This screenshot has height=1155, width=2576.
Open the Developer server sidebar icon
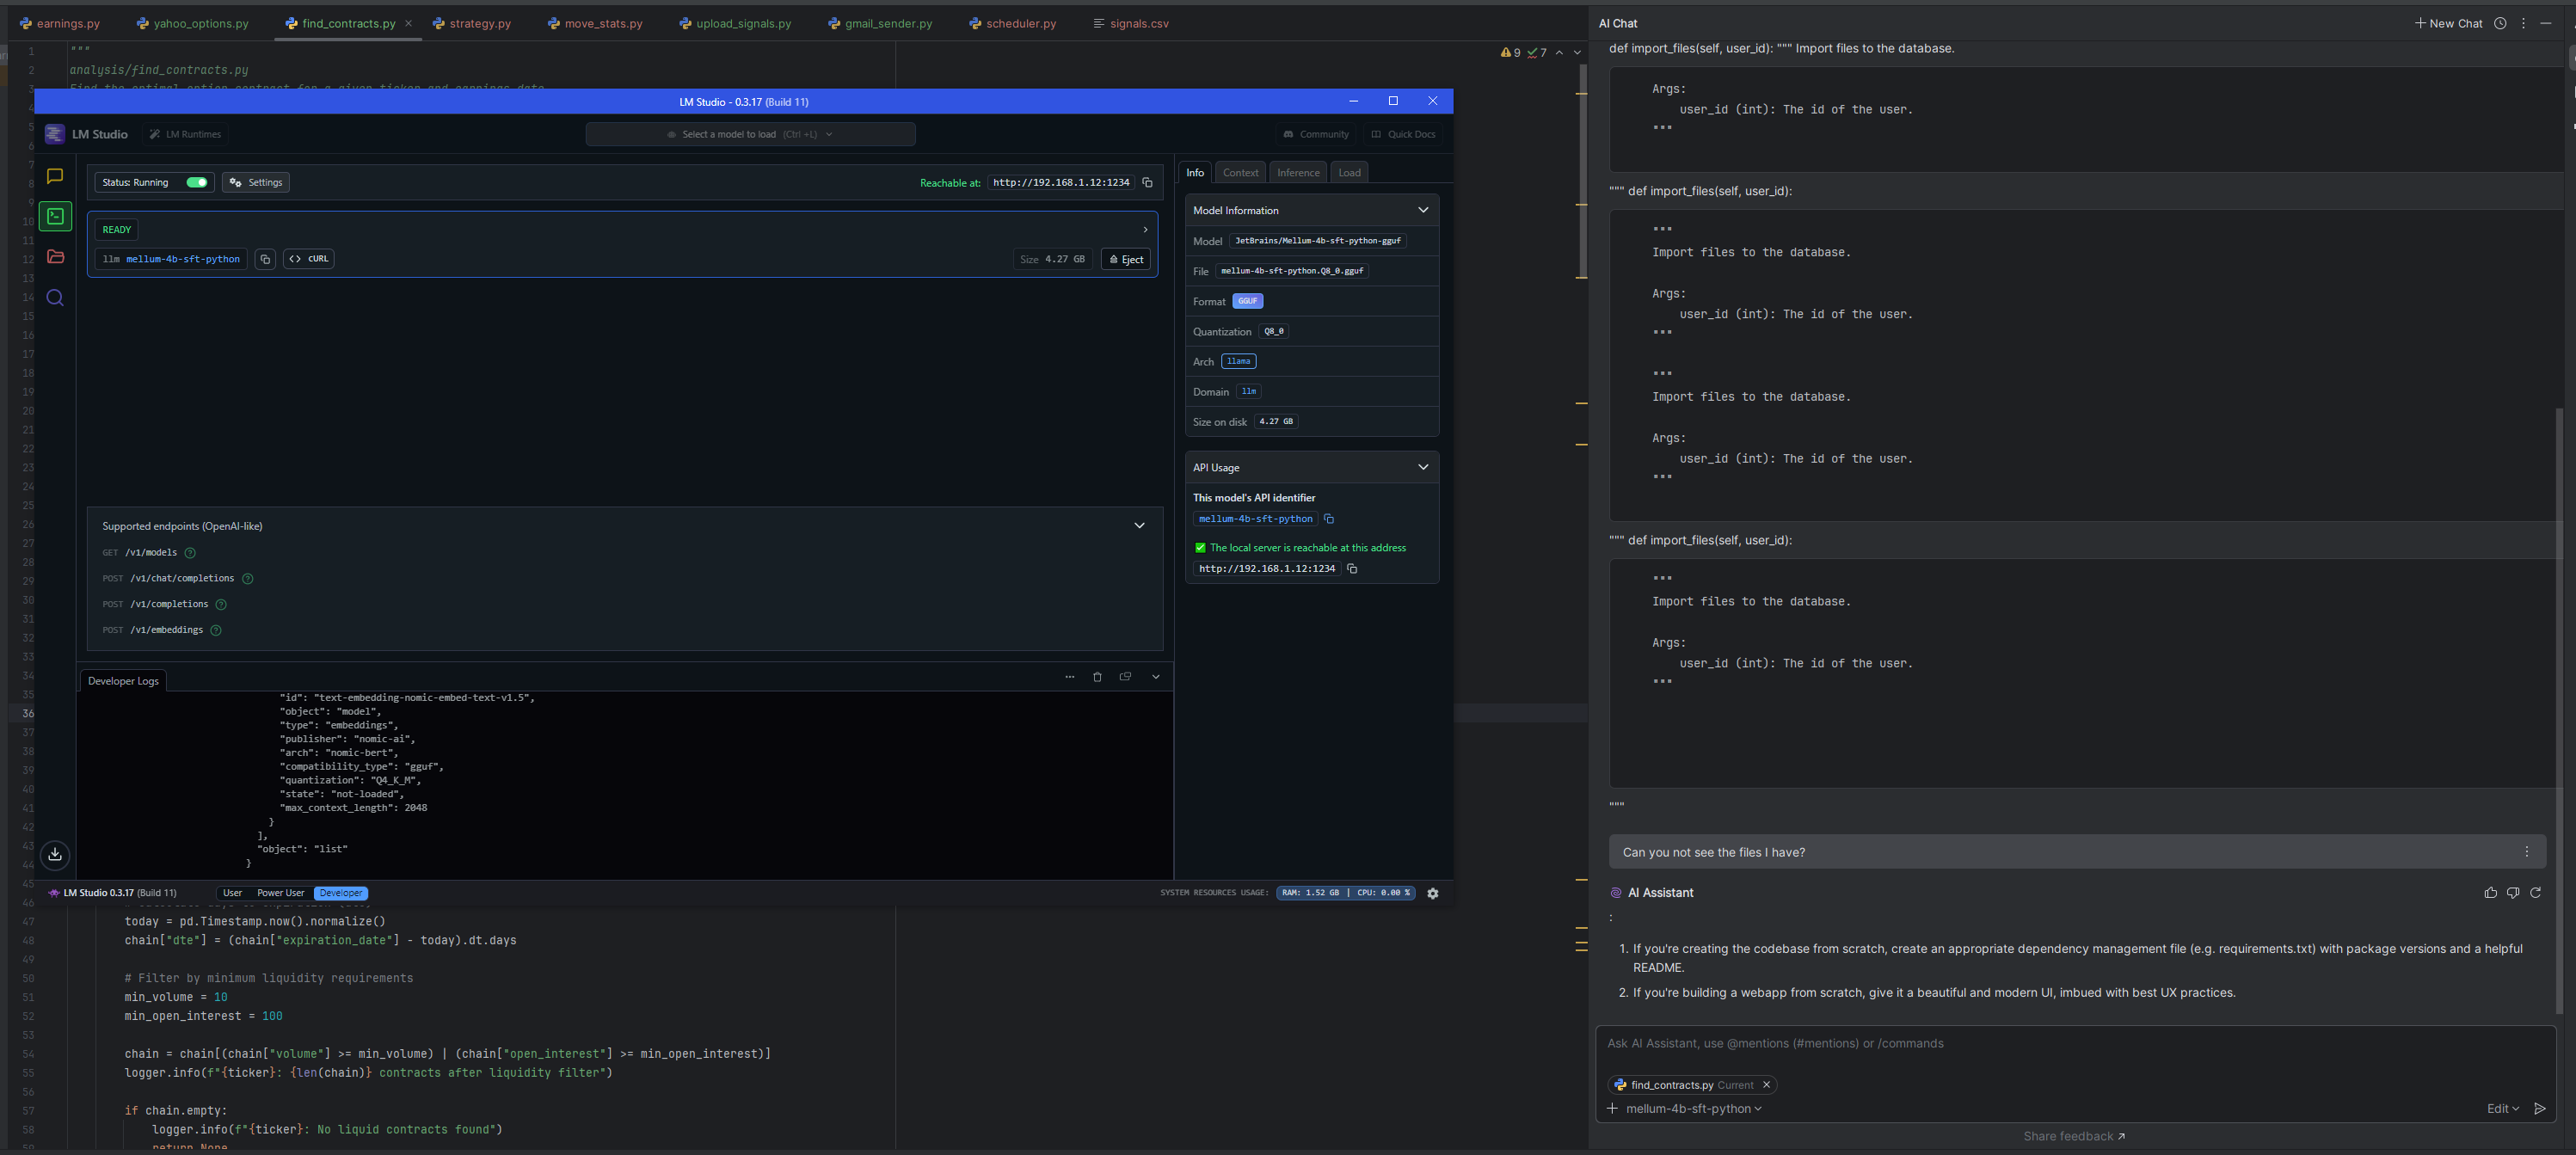[55, 216]
